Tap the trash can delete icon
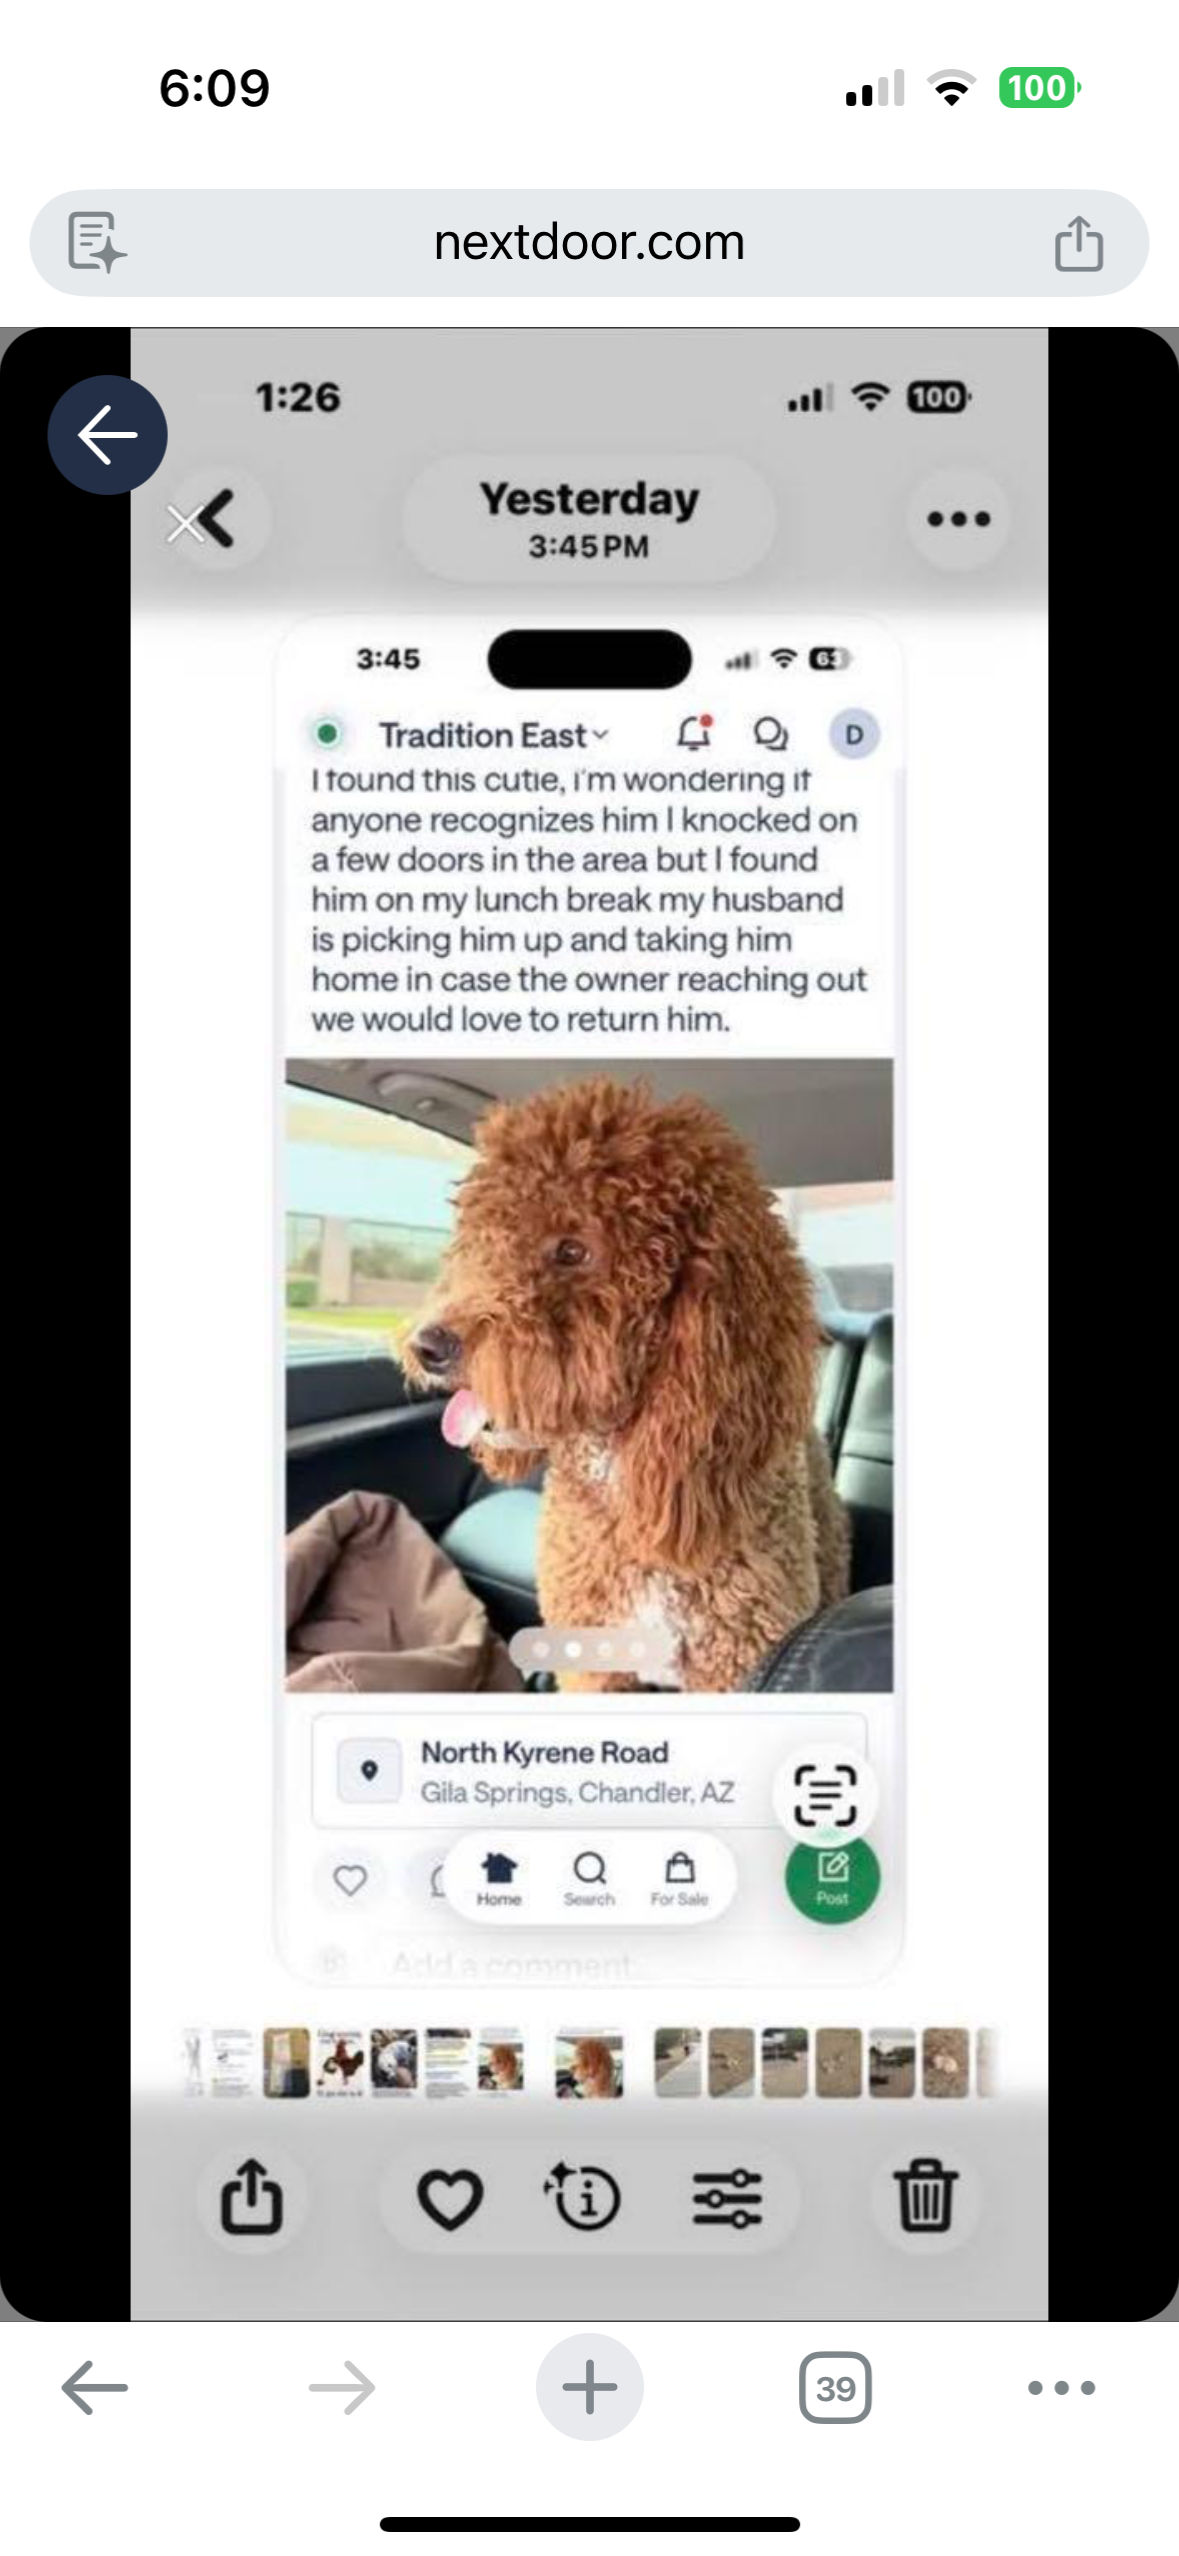Screen dimensions: 1179x2556 (x=926, y=2195)
